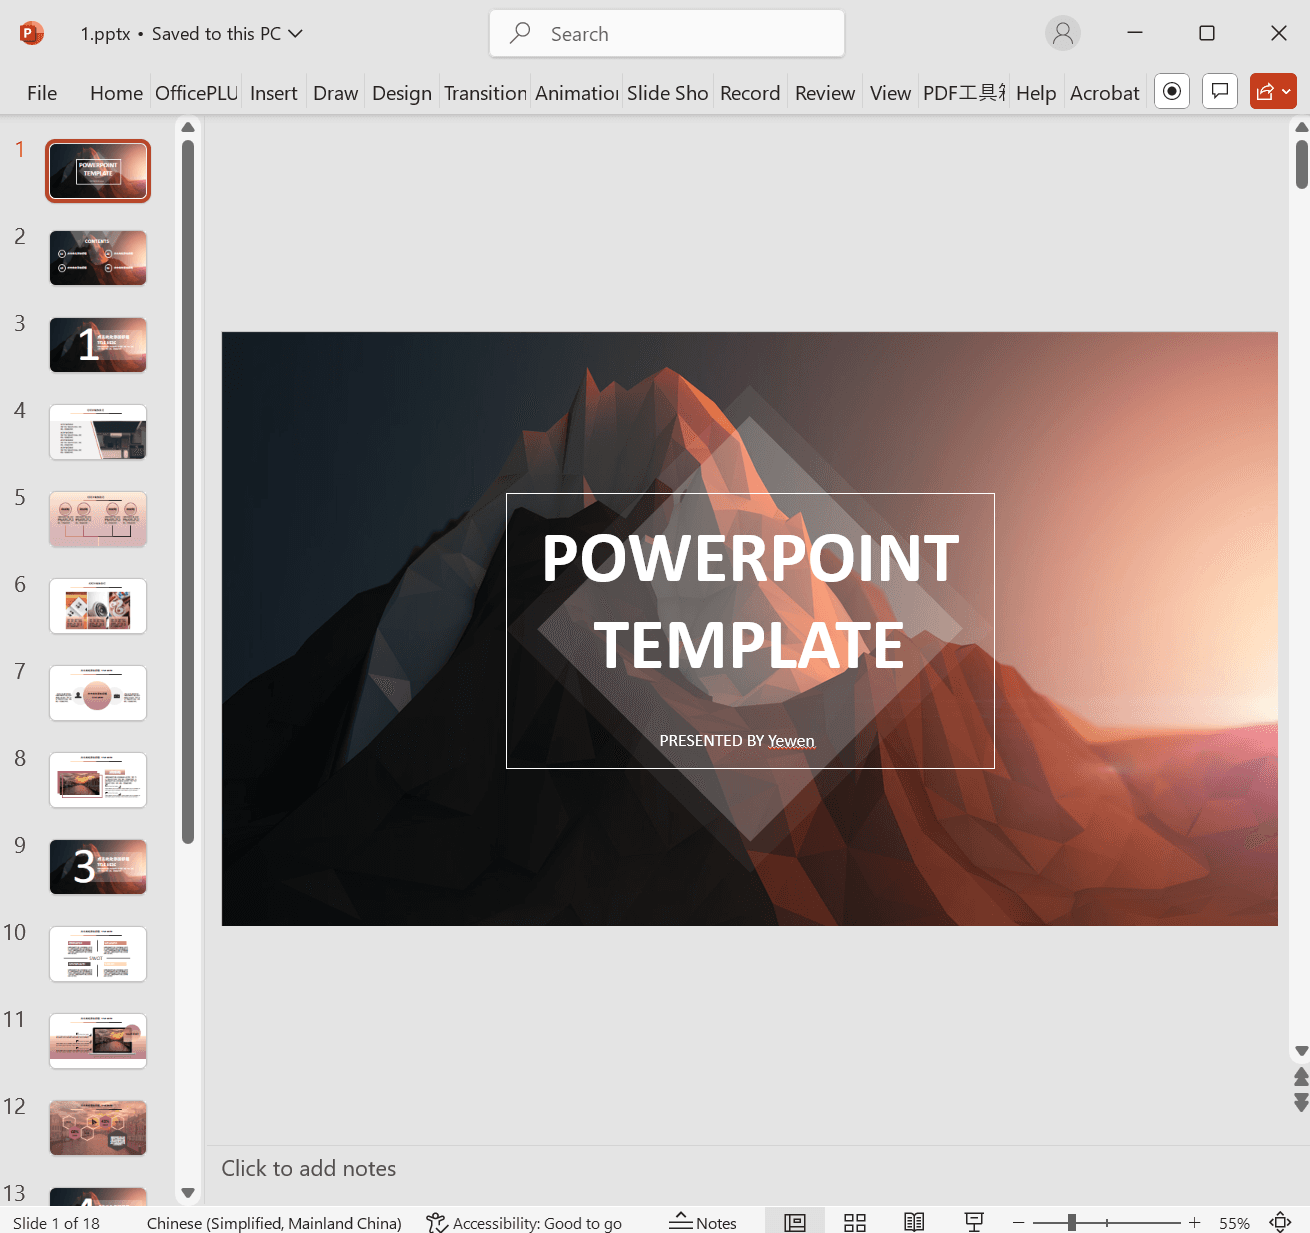The height and width of the screenshot is (1233, 1310).
Task: Open the Record tab
Action: (x=750, y=93)
